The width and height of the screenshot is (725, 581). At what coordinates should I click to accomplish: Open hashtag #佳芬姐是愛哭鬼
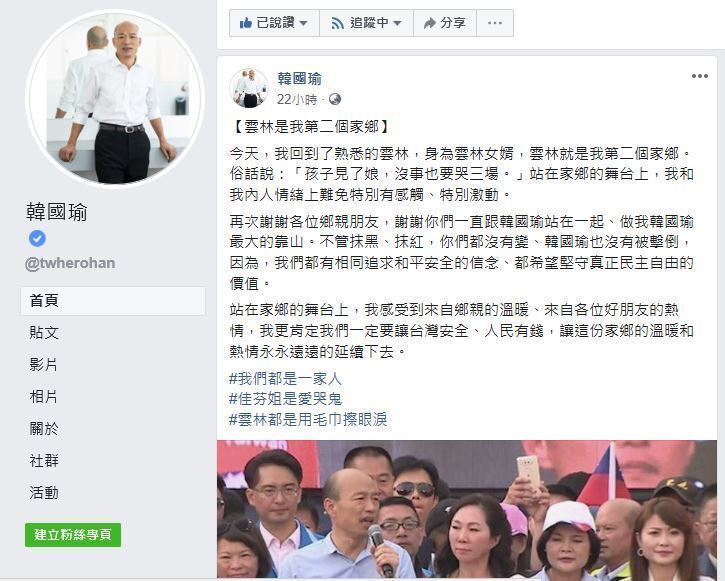point(285,399)
